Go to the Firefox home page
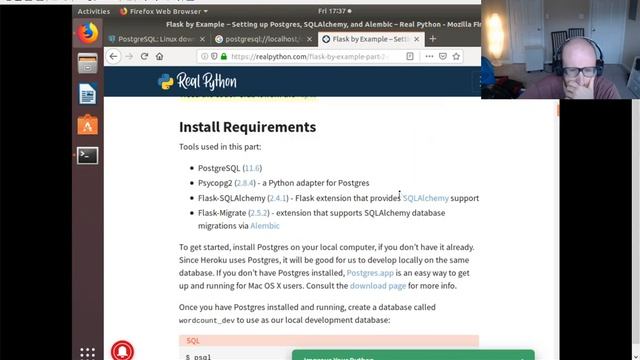 (160, 56)
